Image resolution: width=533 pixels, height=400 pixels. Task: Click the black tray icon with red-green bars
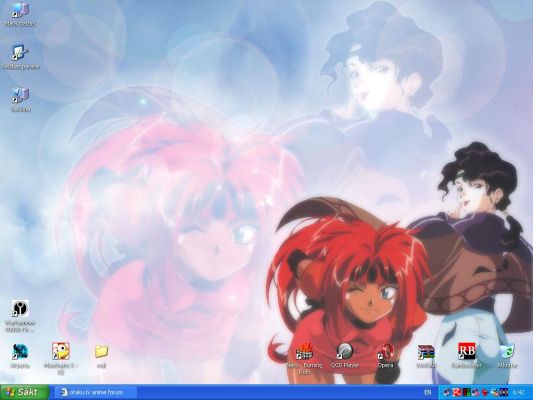467,392
